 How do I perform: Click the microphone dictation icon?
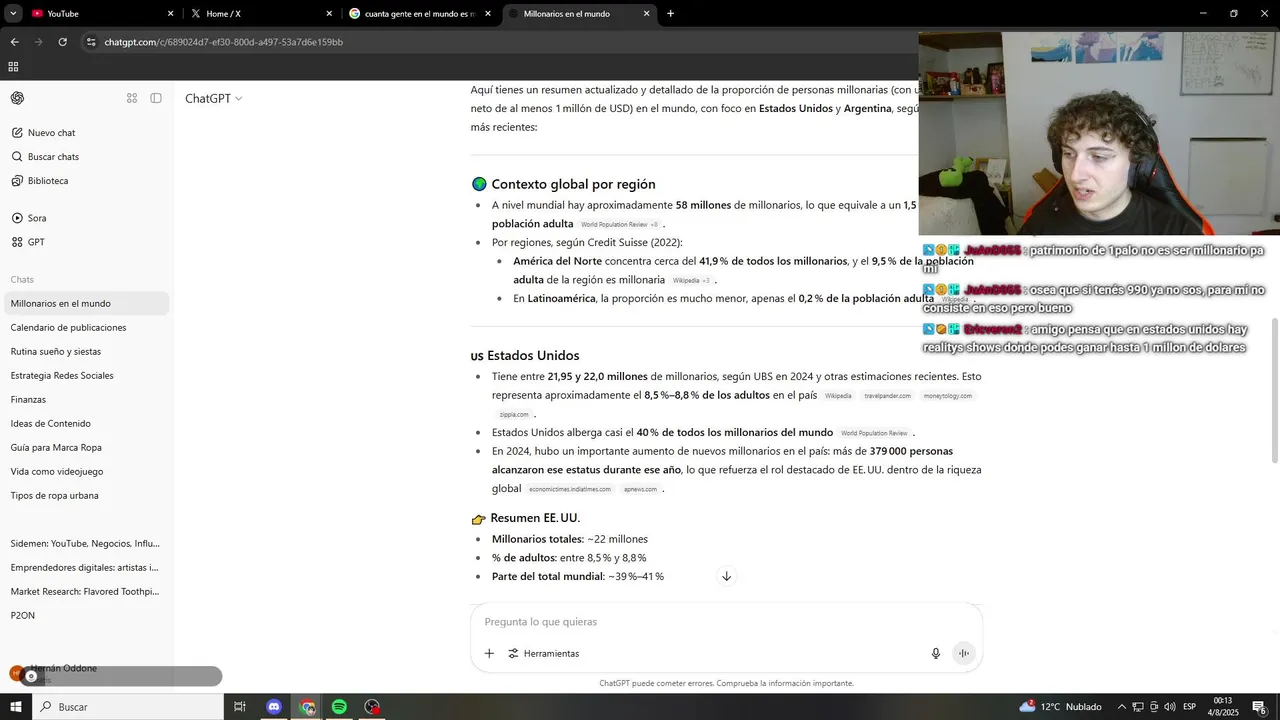pyautogui.click(x=936, y=653)
